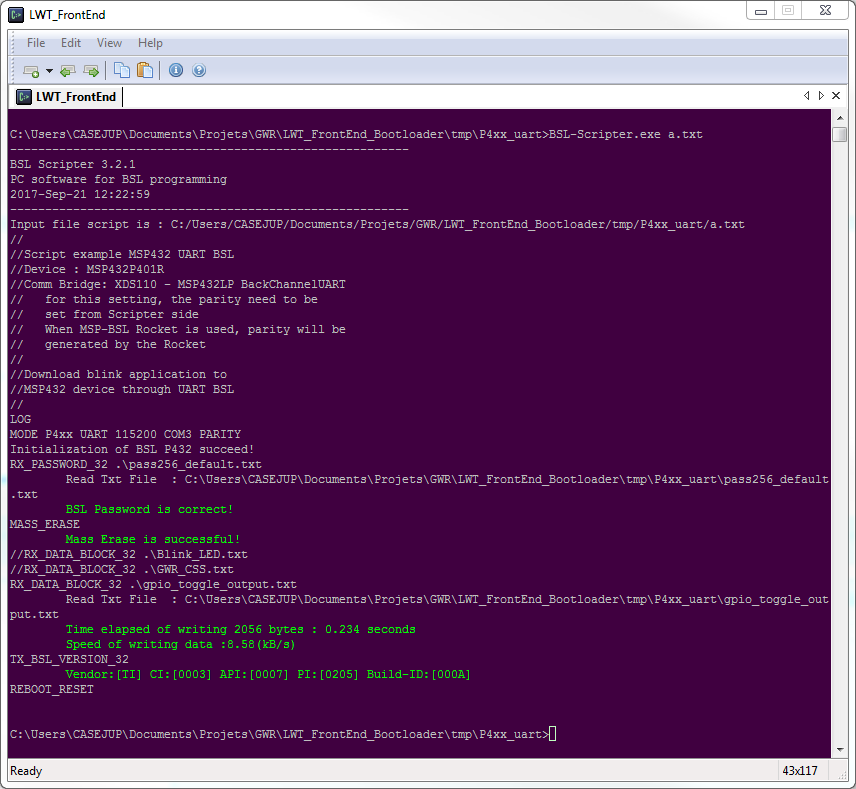The height and width of the screenshot is (789, 856).
Task: Click the '//Device : MSP432P401R' line
Action: 87,269
